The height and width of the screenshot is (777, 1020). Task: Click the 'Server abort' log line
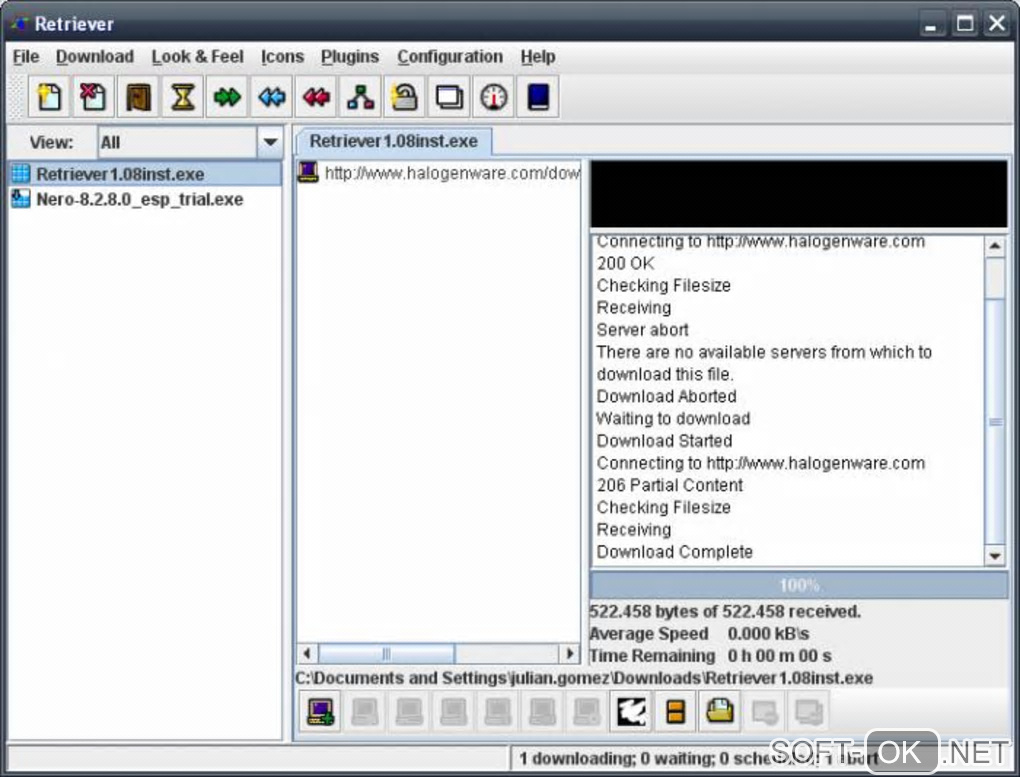[x=643, y=330]
